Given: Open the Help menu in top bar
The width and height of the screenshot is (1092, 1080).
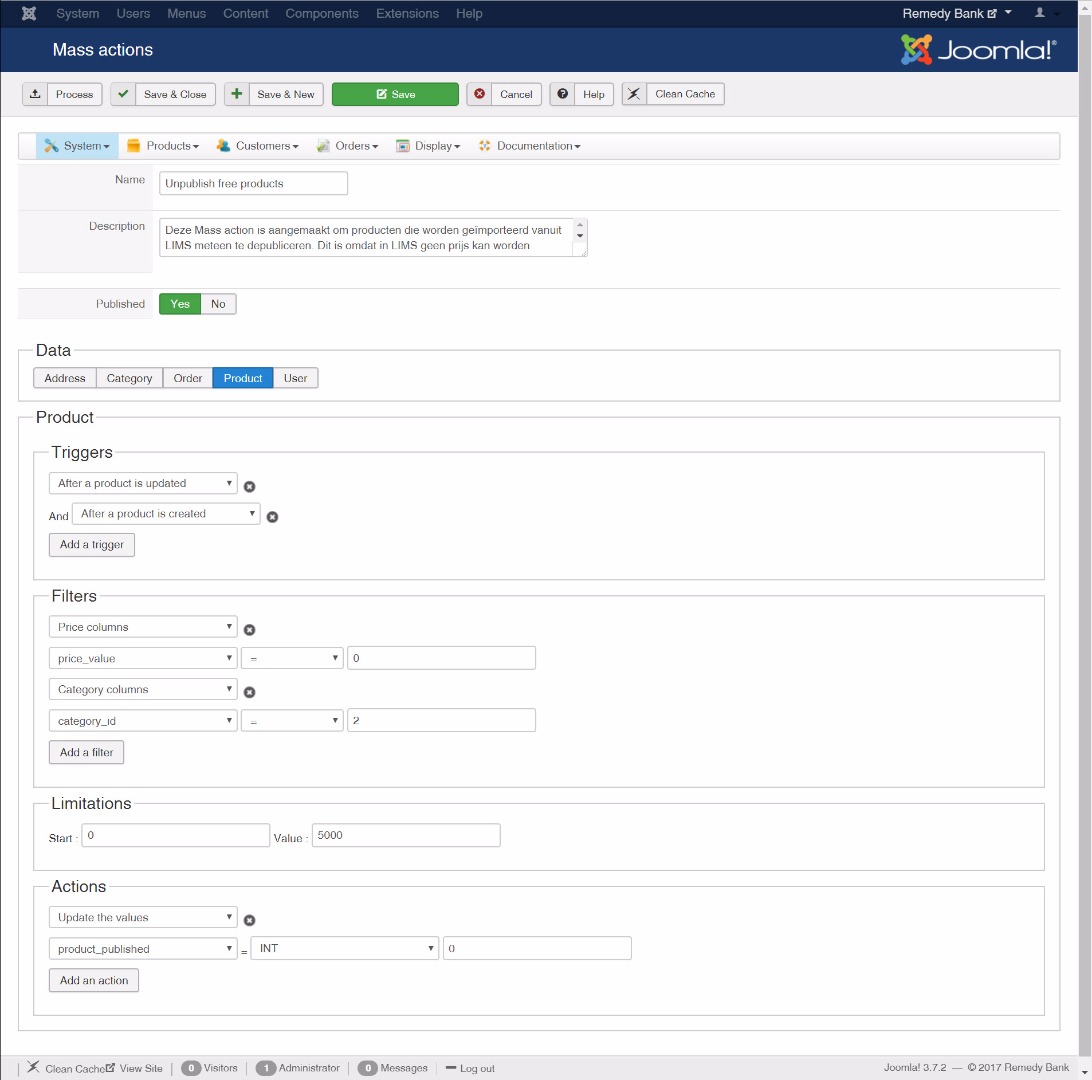Looking at the screenshot, I should click(x=469, y=13).
